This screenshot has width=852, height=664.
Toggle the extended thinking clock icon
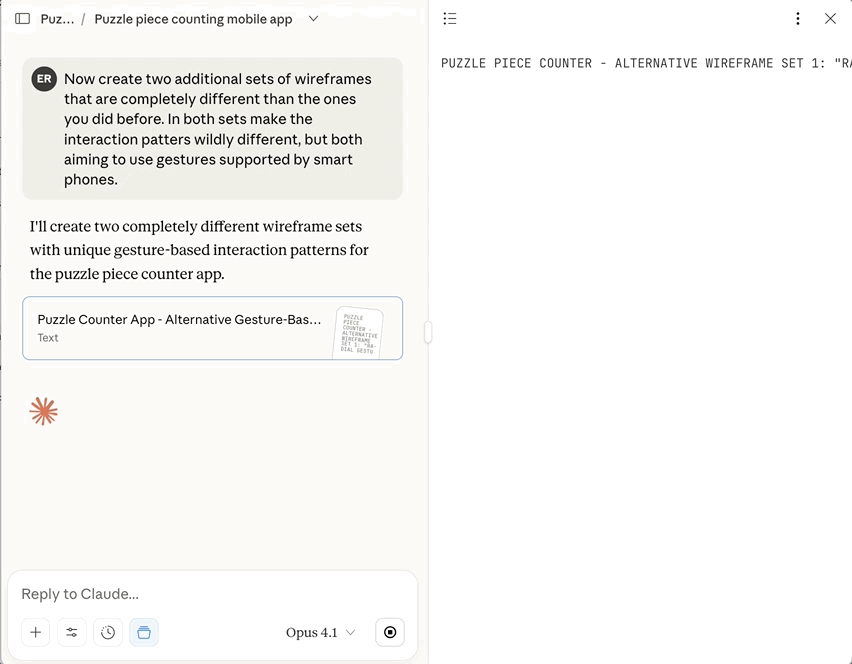(108, 632)
